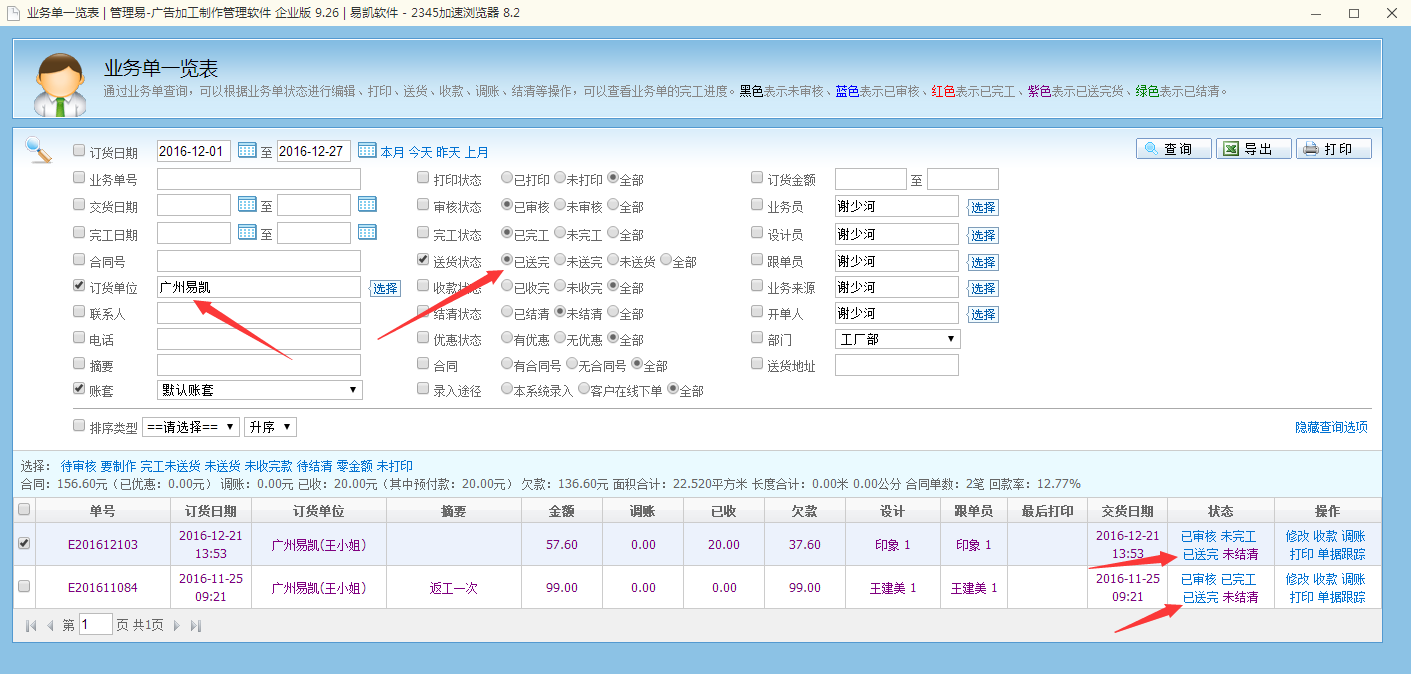Apply the 待审核 quick filter

pyautogui.click(x=78, y=466)
